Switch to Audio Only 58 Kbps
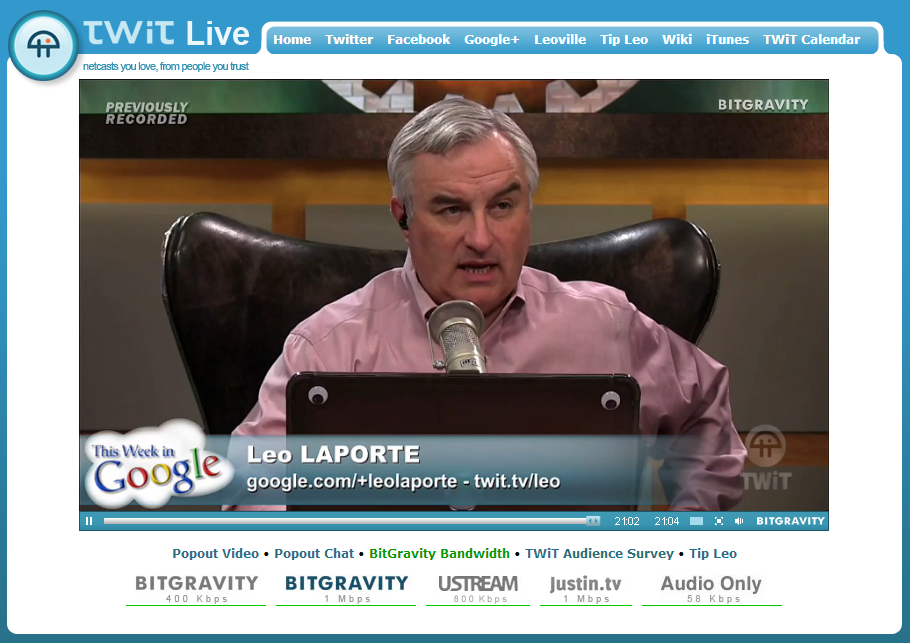The width and height of the screenshot is (910, 643). coord(711,588)
